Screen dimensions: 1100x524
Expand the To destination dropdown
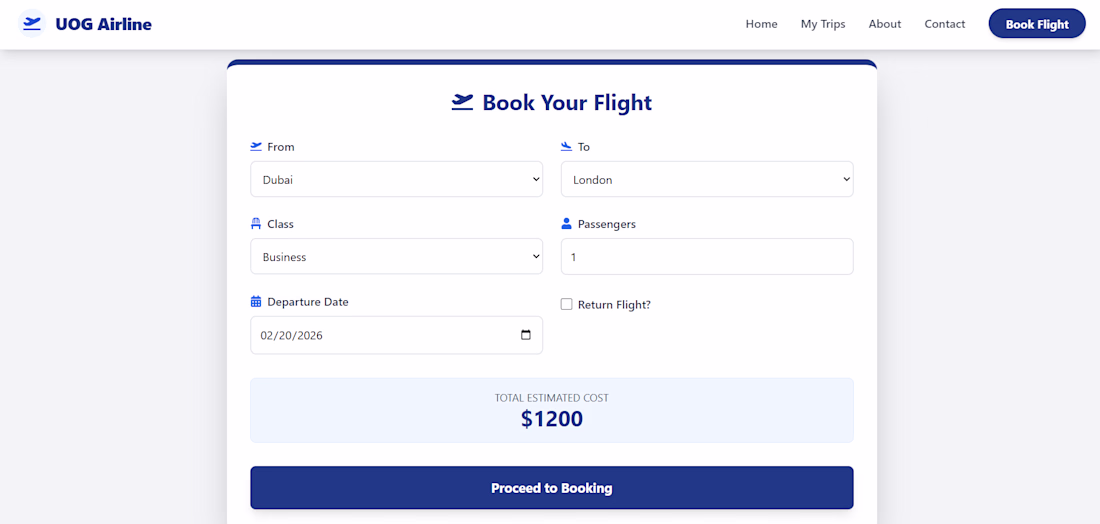coord(706,180)
